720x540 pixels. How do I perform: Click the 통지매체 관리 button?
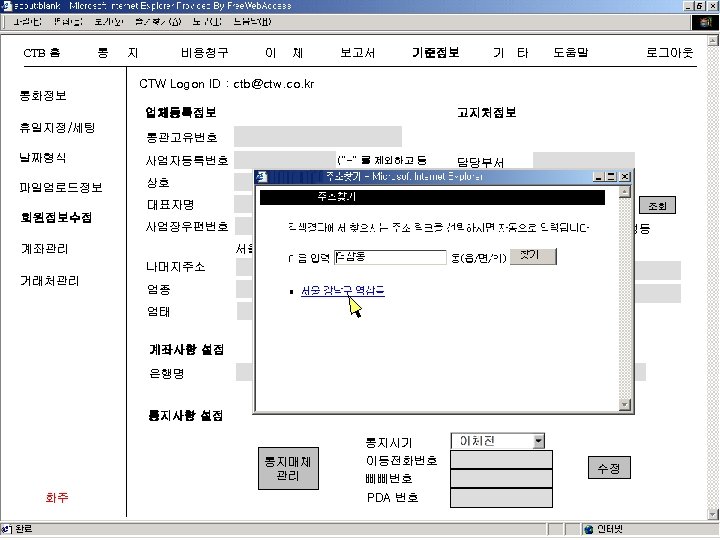tap(288, 468)
